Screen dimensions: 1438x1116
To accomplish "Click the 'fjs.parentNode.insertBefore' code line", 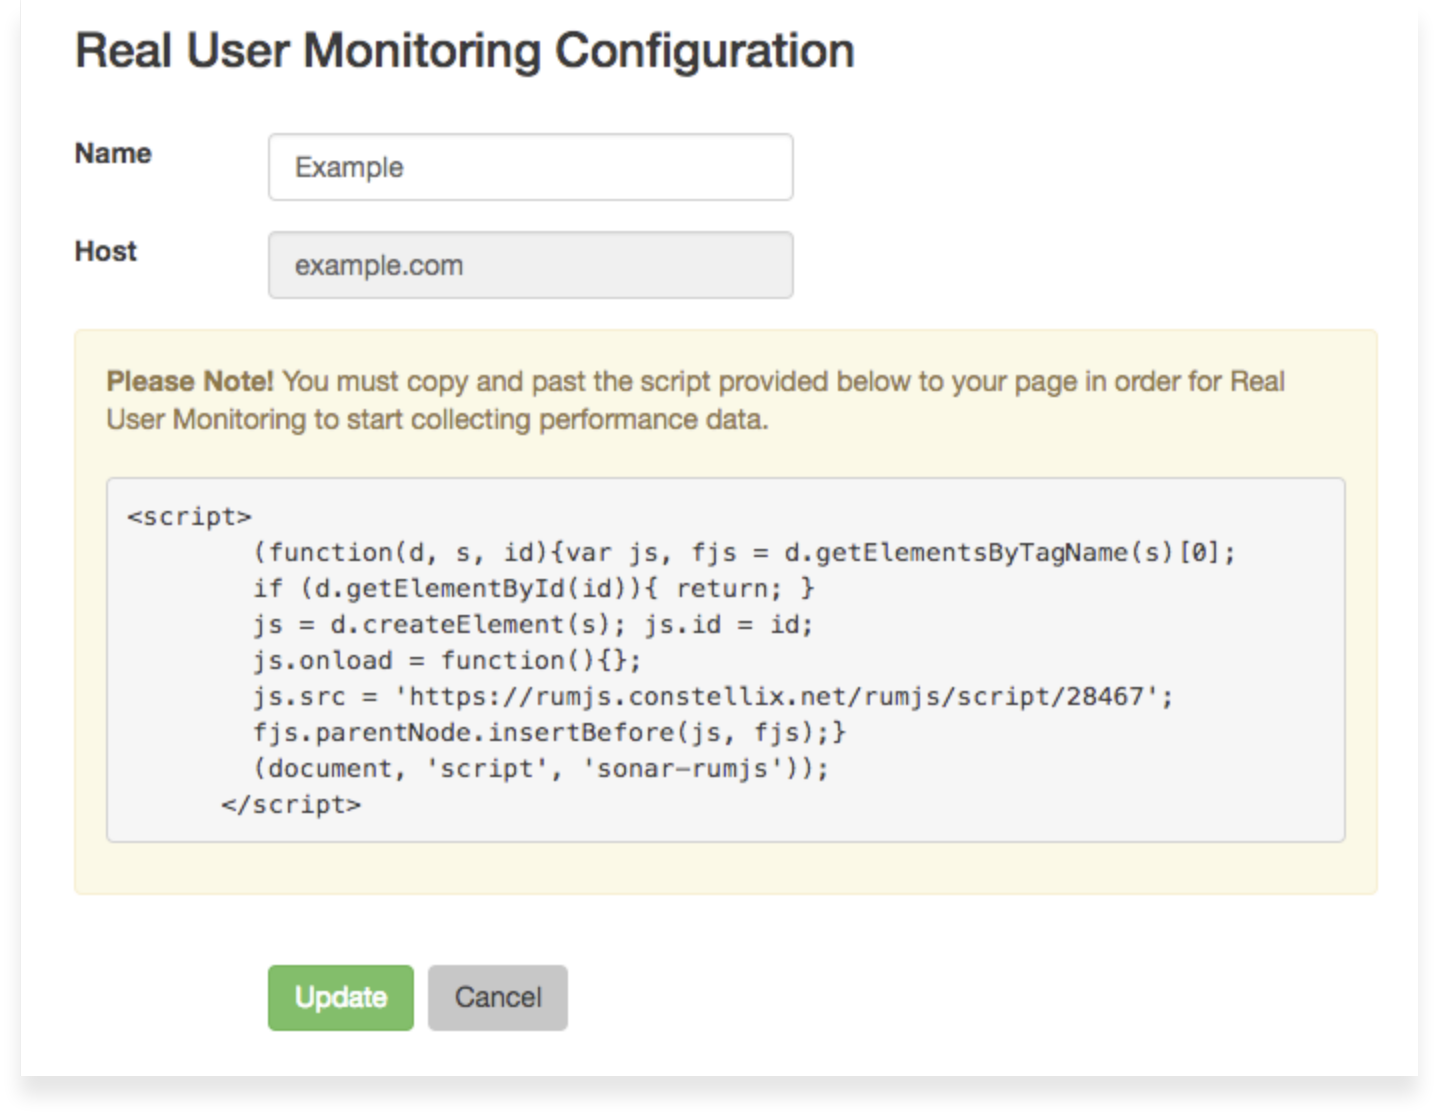I will [549, 732].
